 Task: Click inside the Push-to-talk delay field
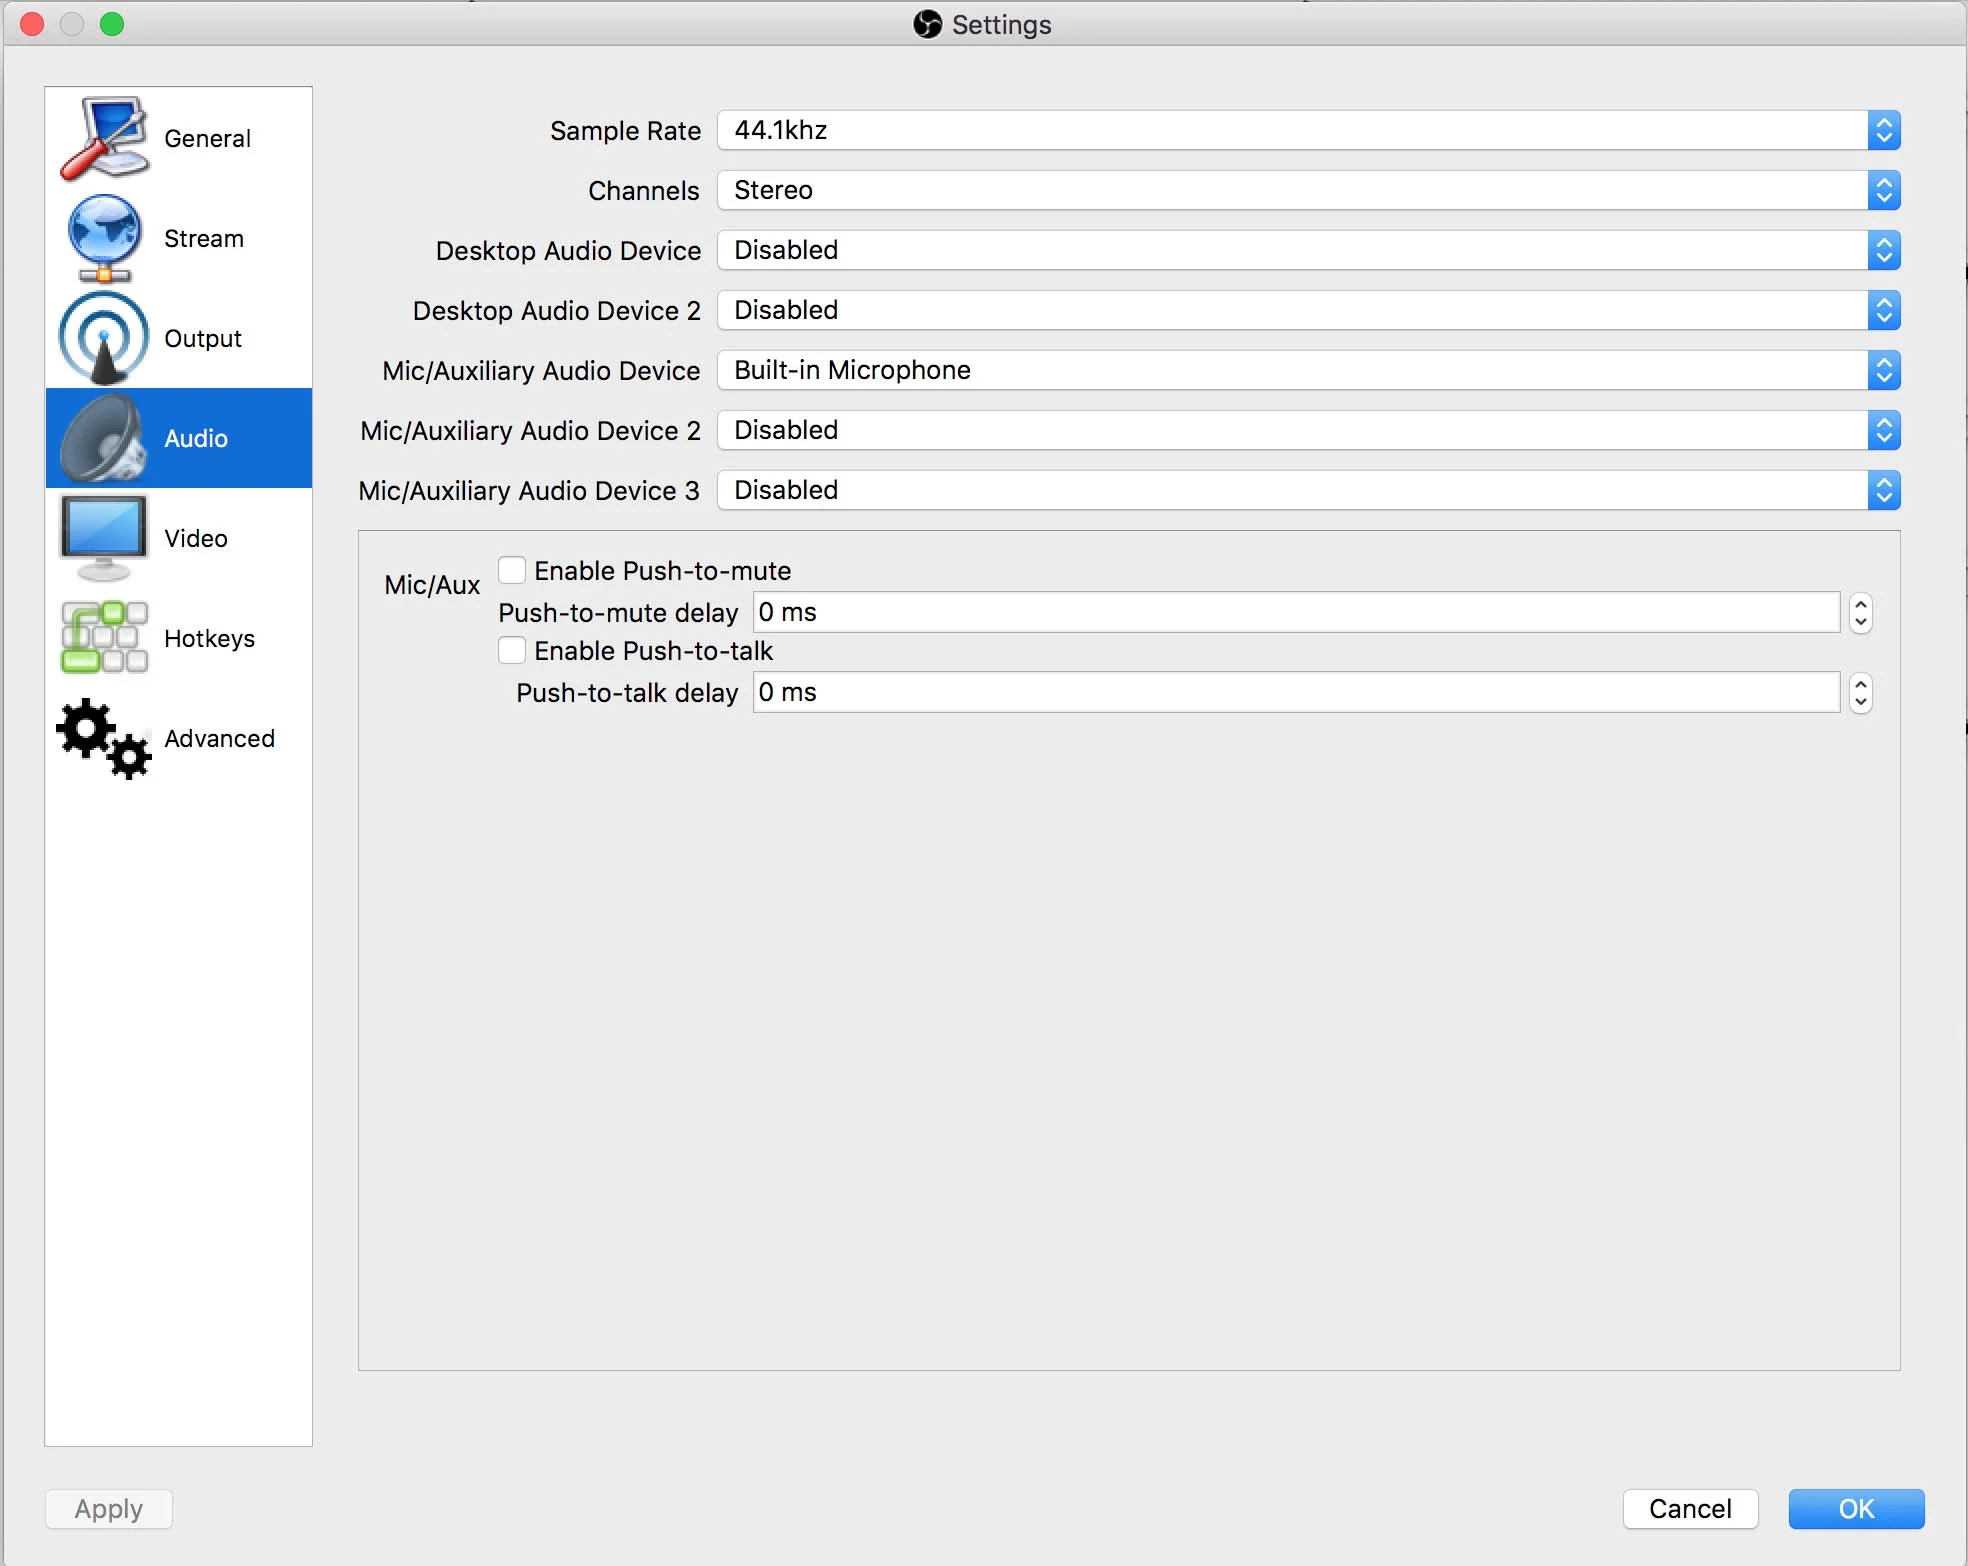coord(1295,692)
